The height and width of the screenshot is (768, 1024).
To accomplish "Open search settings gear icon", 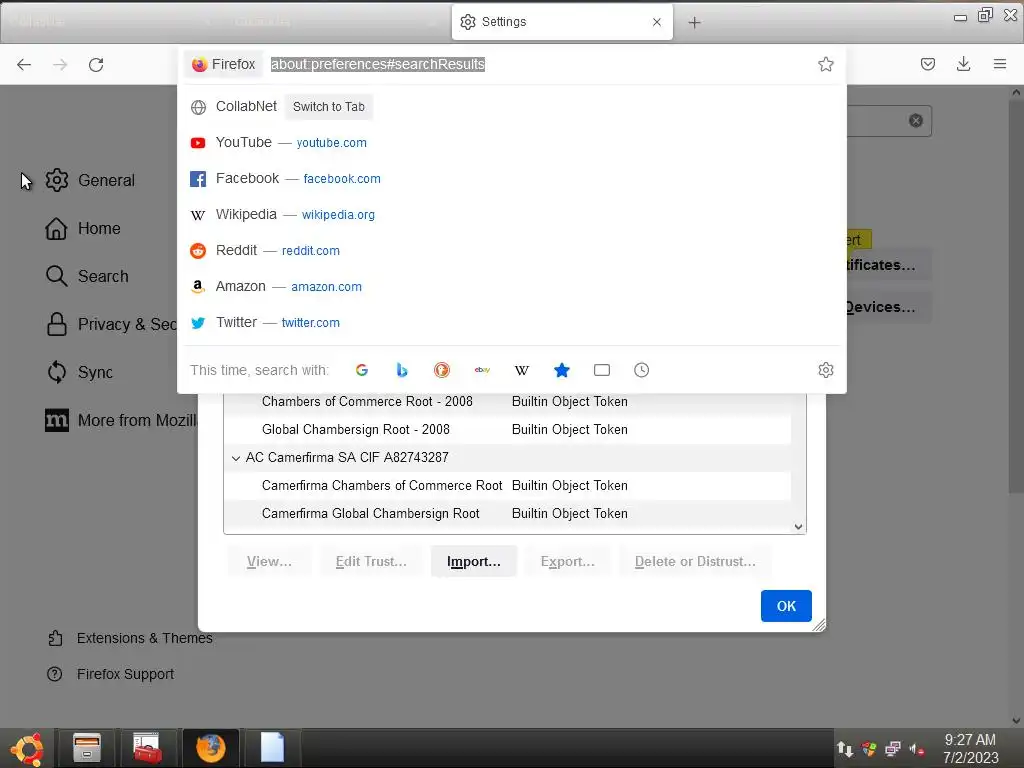I will coord(825,370).
